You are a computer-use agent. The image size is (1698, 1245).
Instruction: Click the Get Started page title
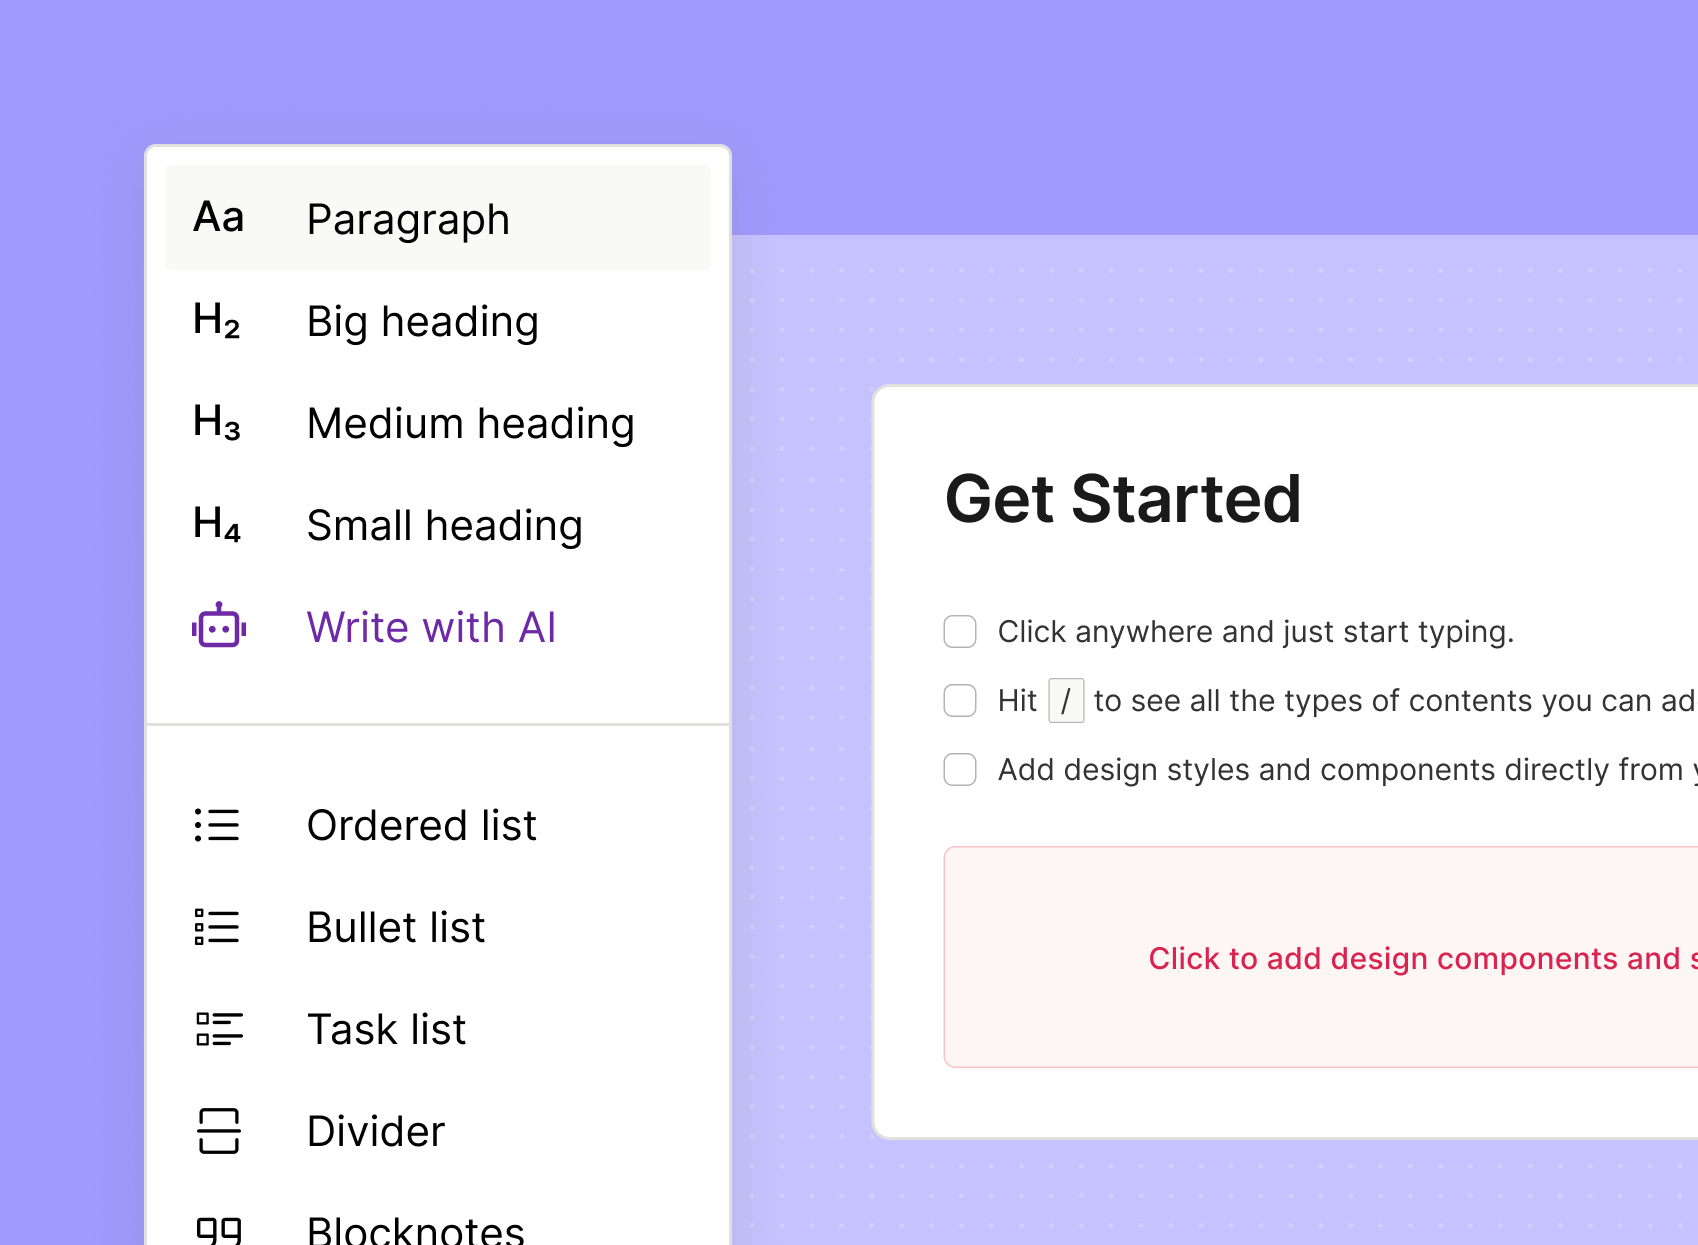tap(1123, 499)
